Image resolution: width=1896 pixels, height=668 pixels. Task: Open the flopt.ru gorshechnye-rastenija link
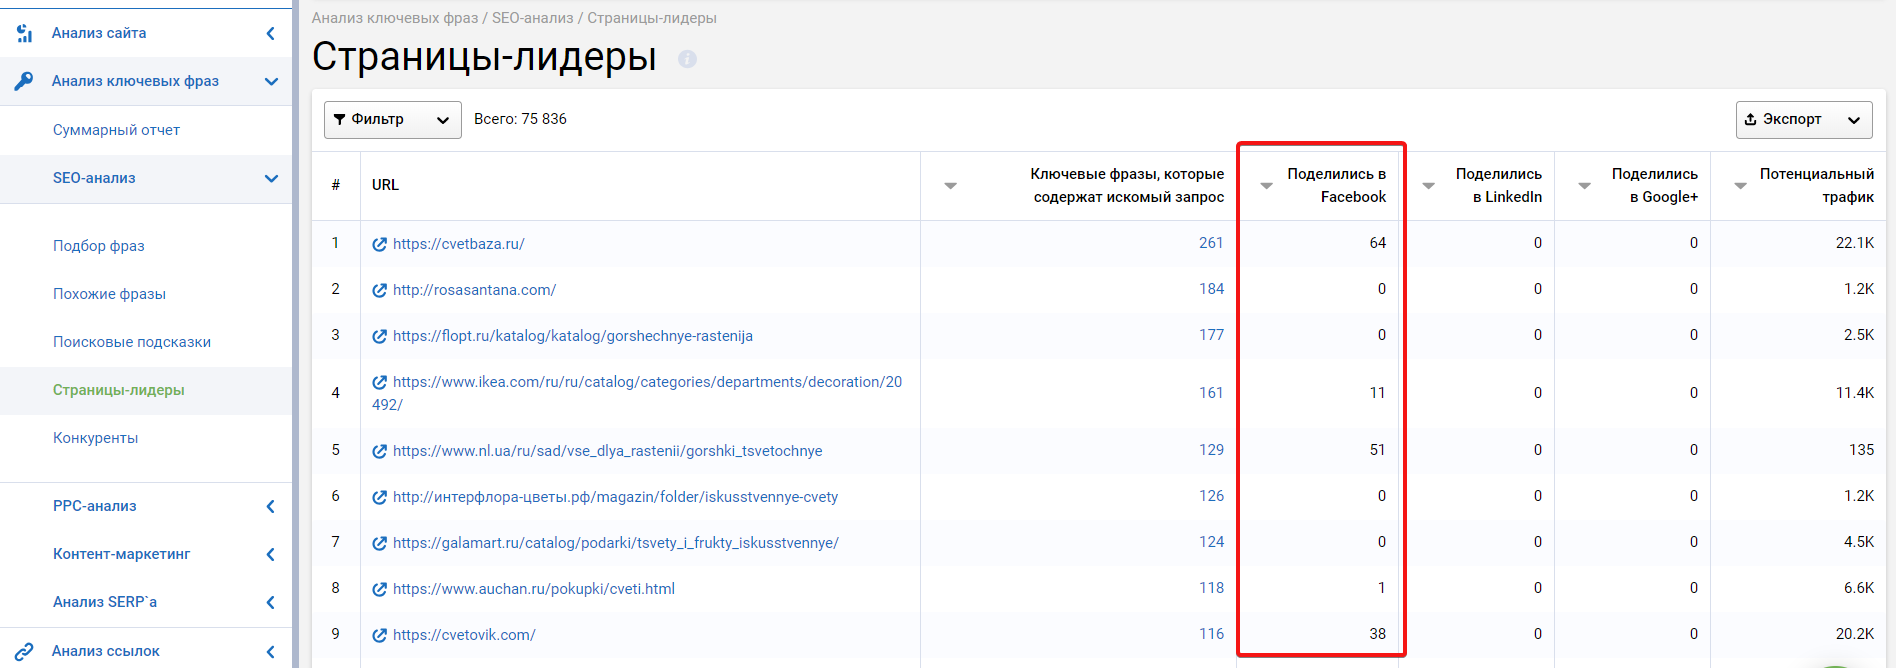tap(573, 336)
